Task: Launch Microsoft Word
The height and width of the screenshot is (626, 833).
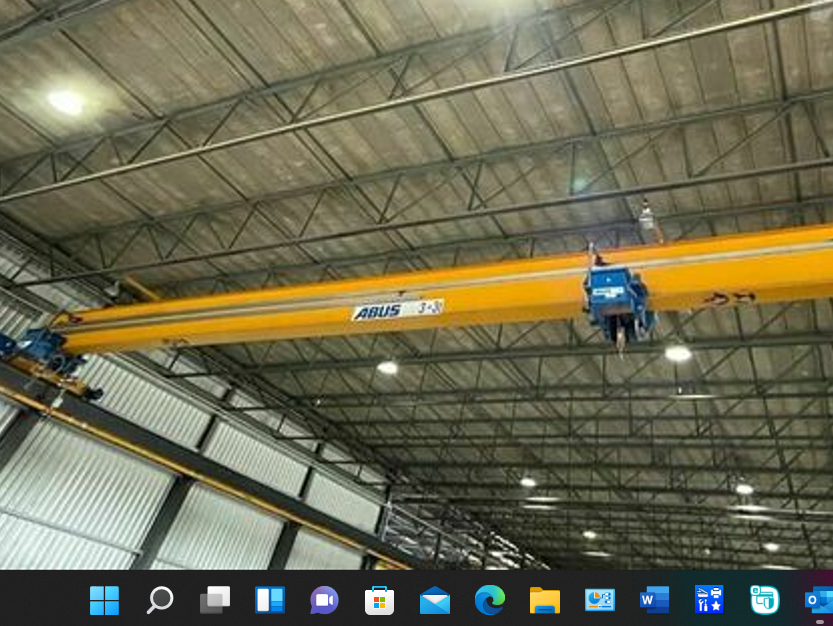Action: [655, 600]
